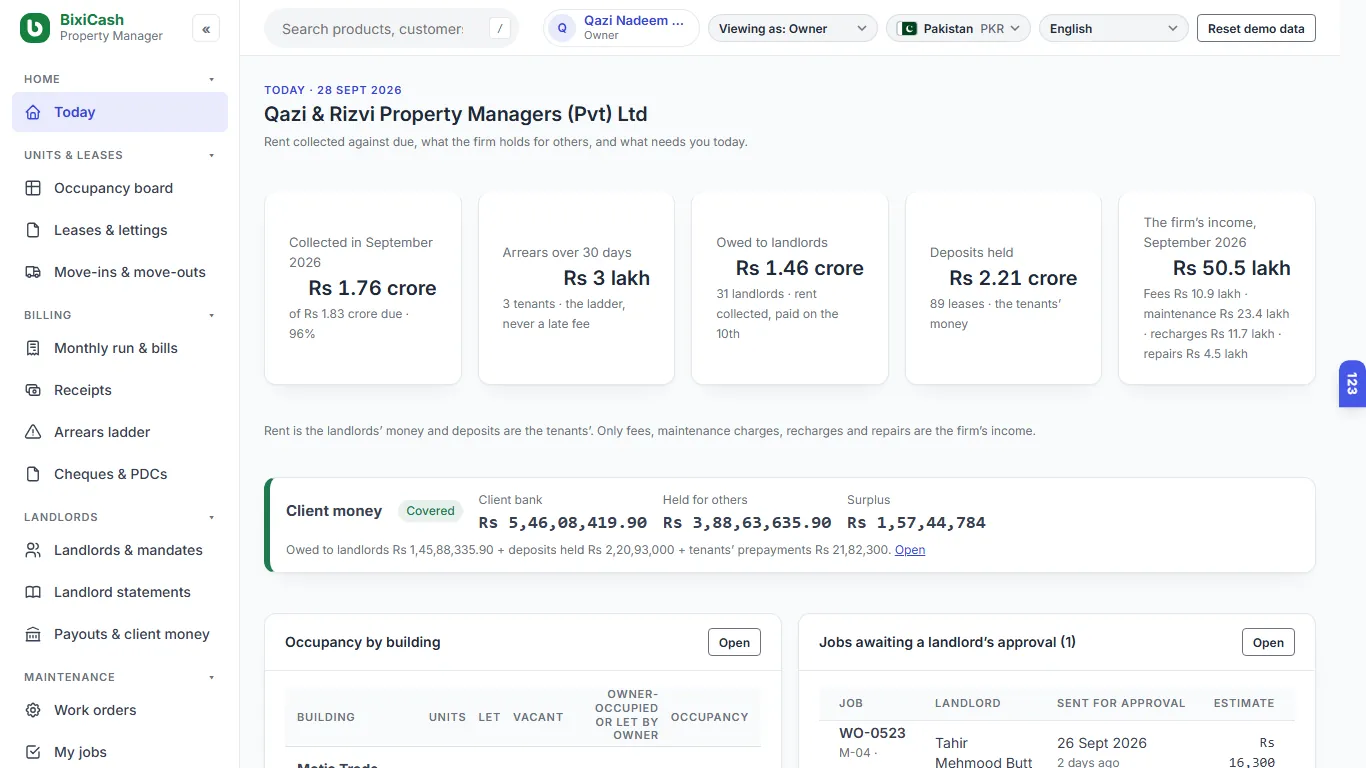The image size is (1366, 768).
Task: Collapse the BILLING section arrow
Action: pos(211,315)
